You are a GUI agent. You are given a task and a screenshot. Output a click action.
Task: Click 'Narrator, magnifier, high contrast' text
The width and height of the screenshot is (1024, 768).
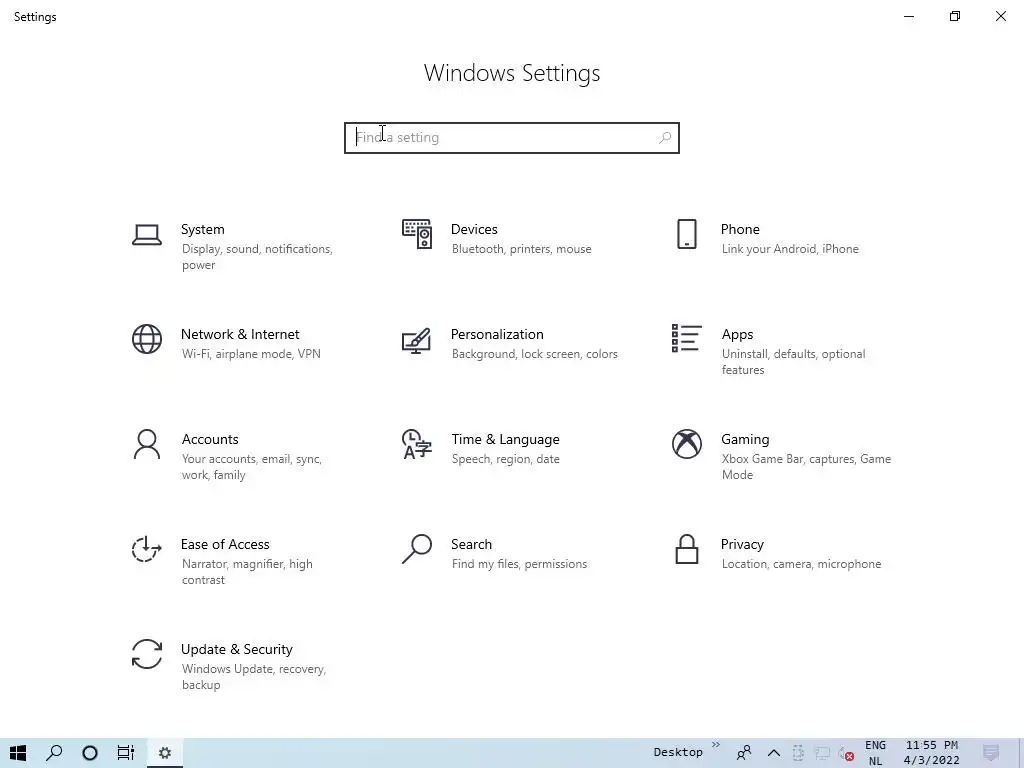247,572
